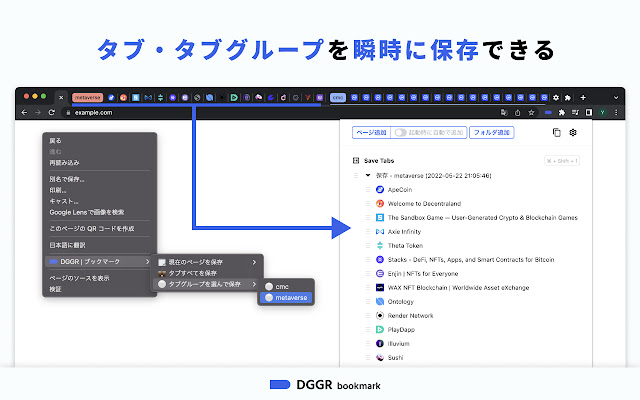The image size is (640, 400).
Task: Open the browser side panel icon
Action: (x=589, y=112)
